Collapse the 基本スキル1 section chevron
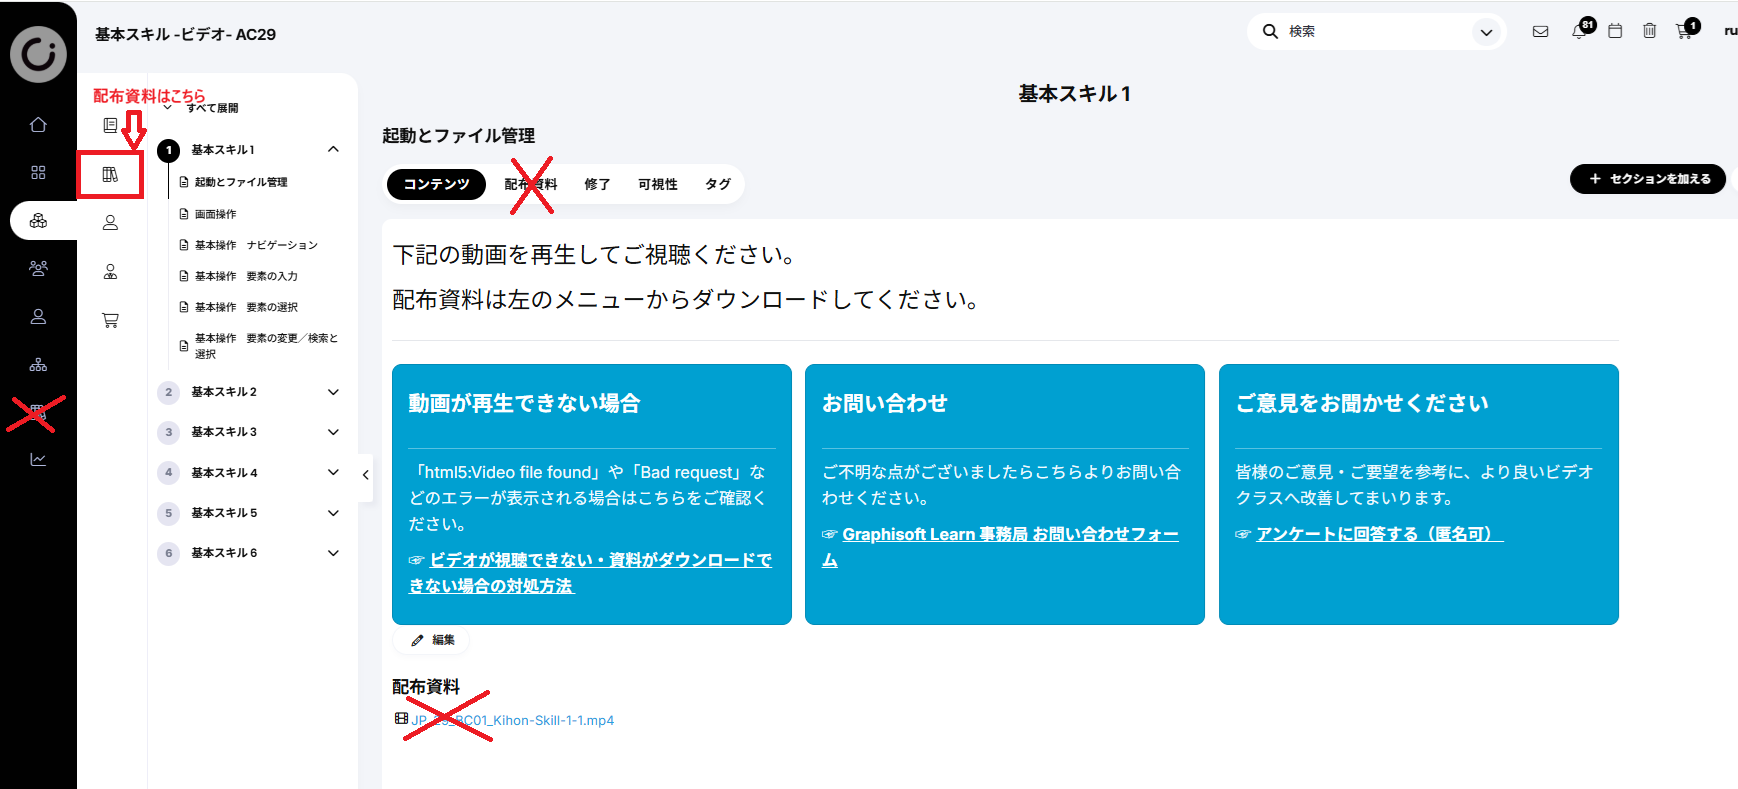This screenshot has height=789, width=1738. coord(333,149)
